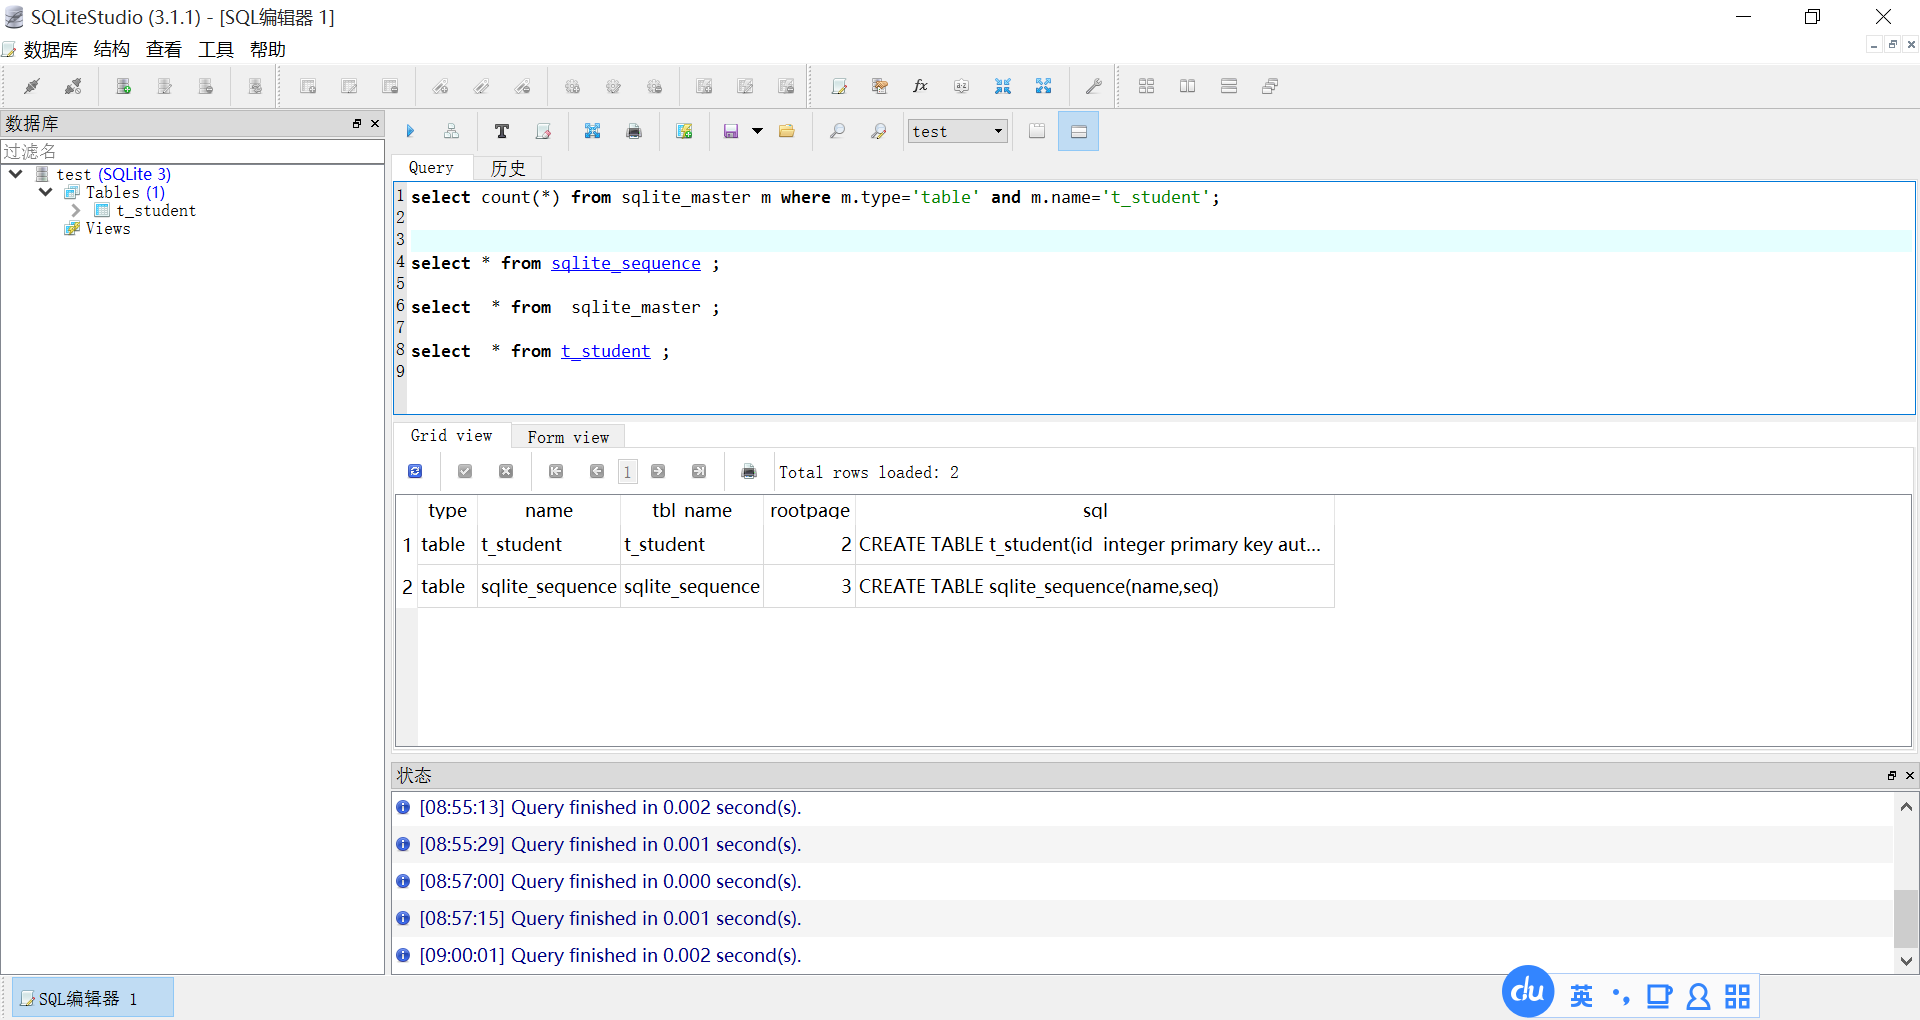
Task: Click the status panel scroll up arrow
Action: tap(1906, 806)
